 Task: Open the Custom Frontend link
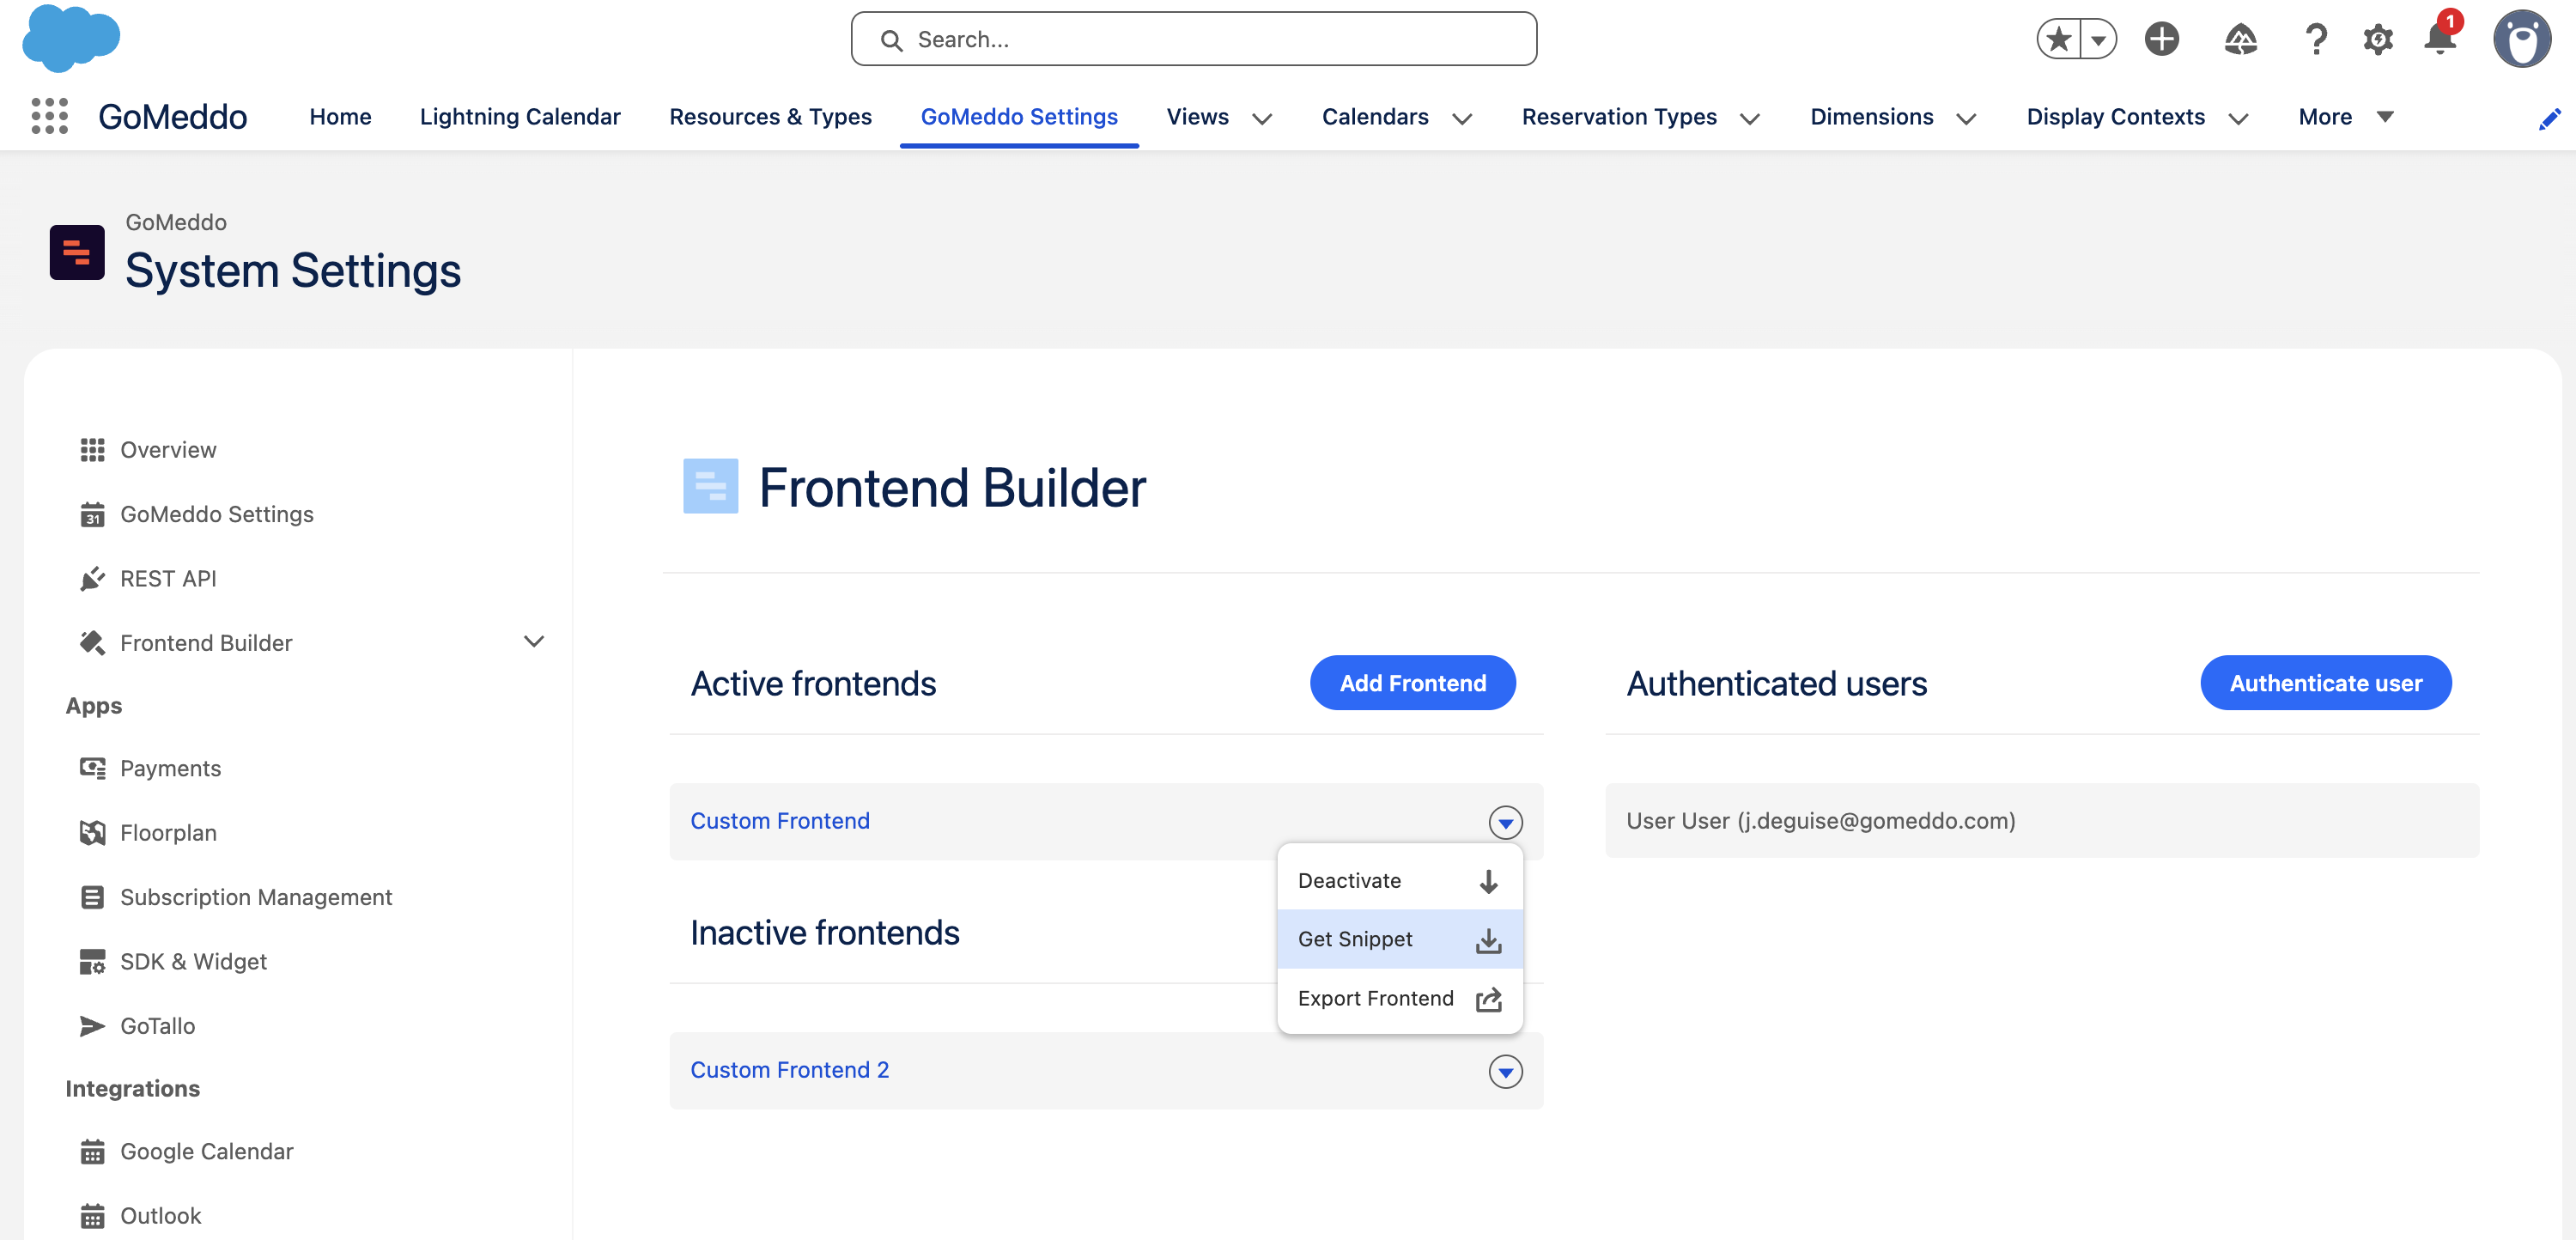(780, 821)
